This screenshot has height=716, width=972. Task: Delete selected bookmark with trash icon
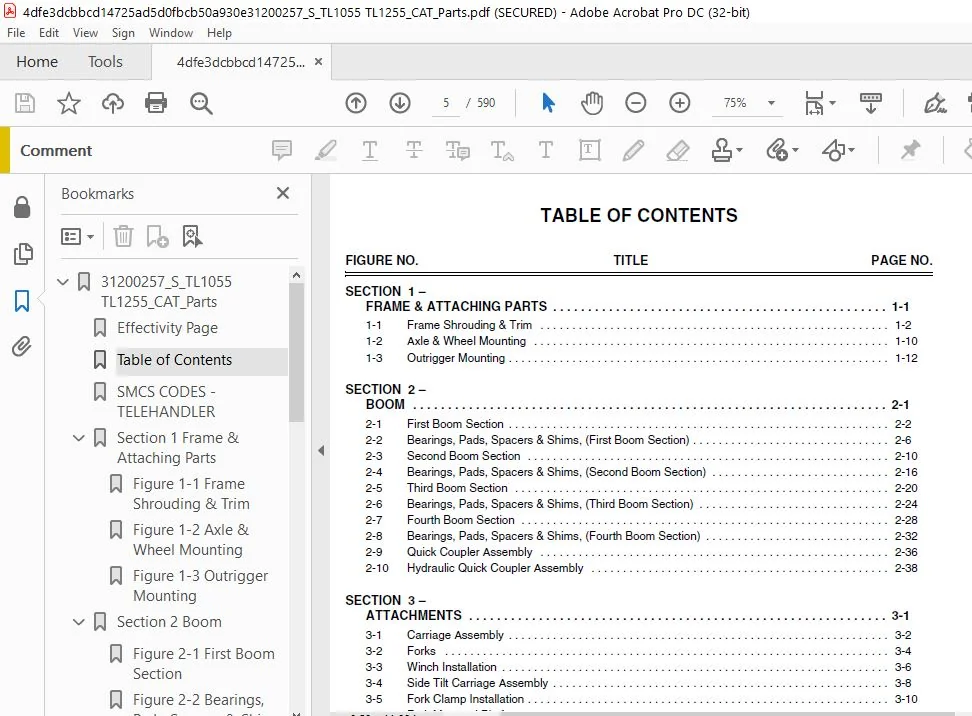point(123,236)
